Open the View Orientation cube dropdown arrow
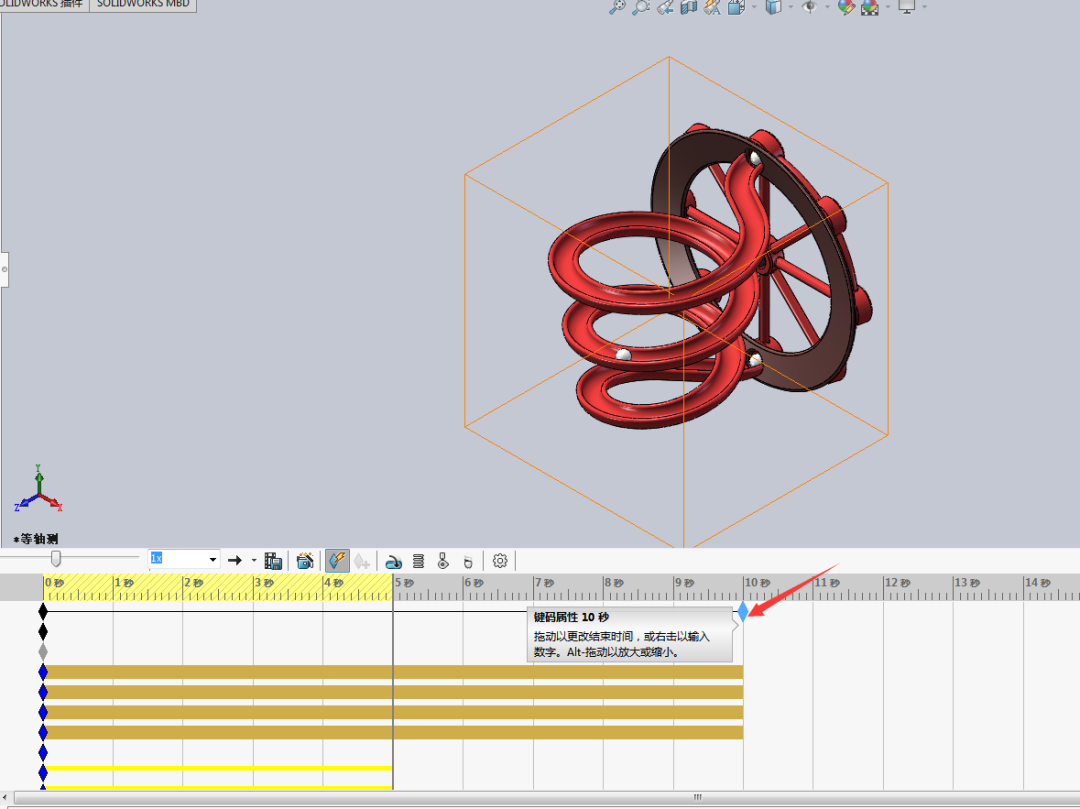The height and width of the screenshot is (809, 1080). [789, 7]
